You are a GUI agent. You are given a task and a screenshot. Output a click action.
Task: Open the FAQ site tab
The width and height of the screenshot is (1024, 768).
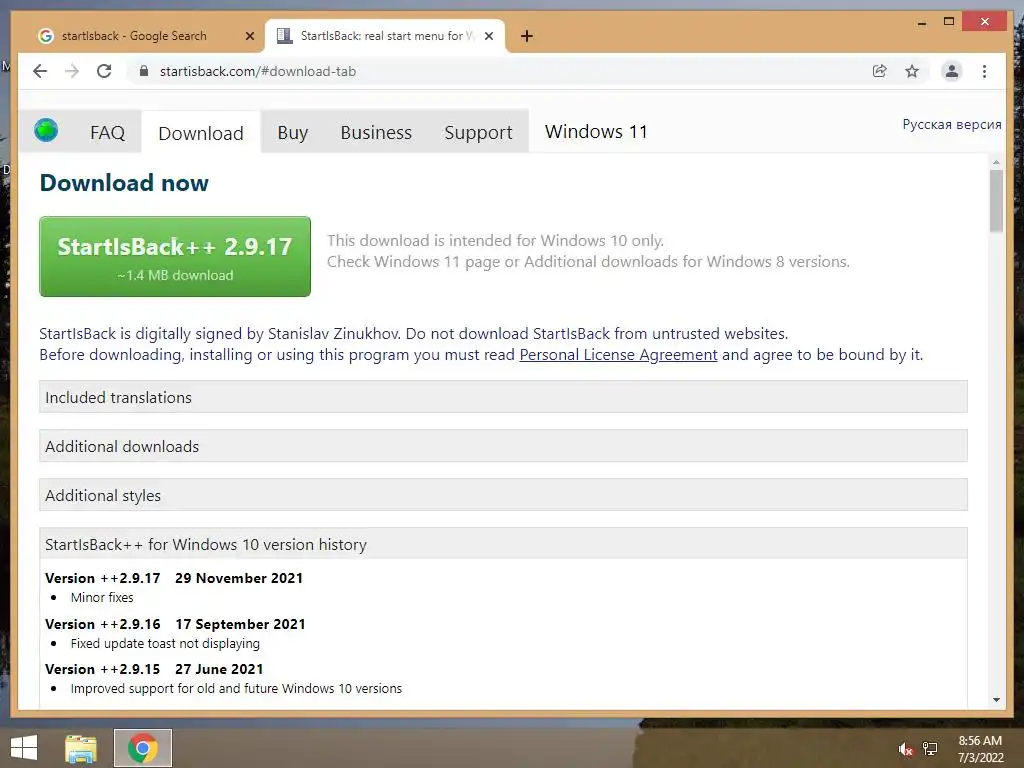108,133
